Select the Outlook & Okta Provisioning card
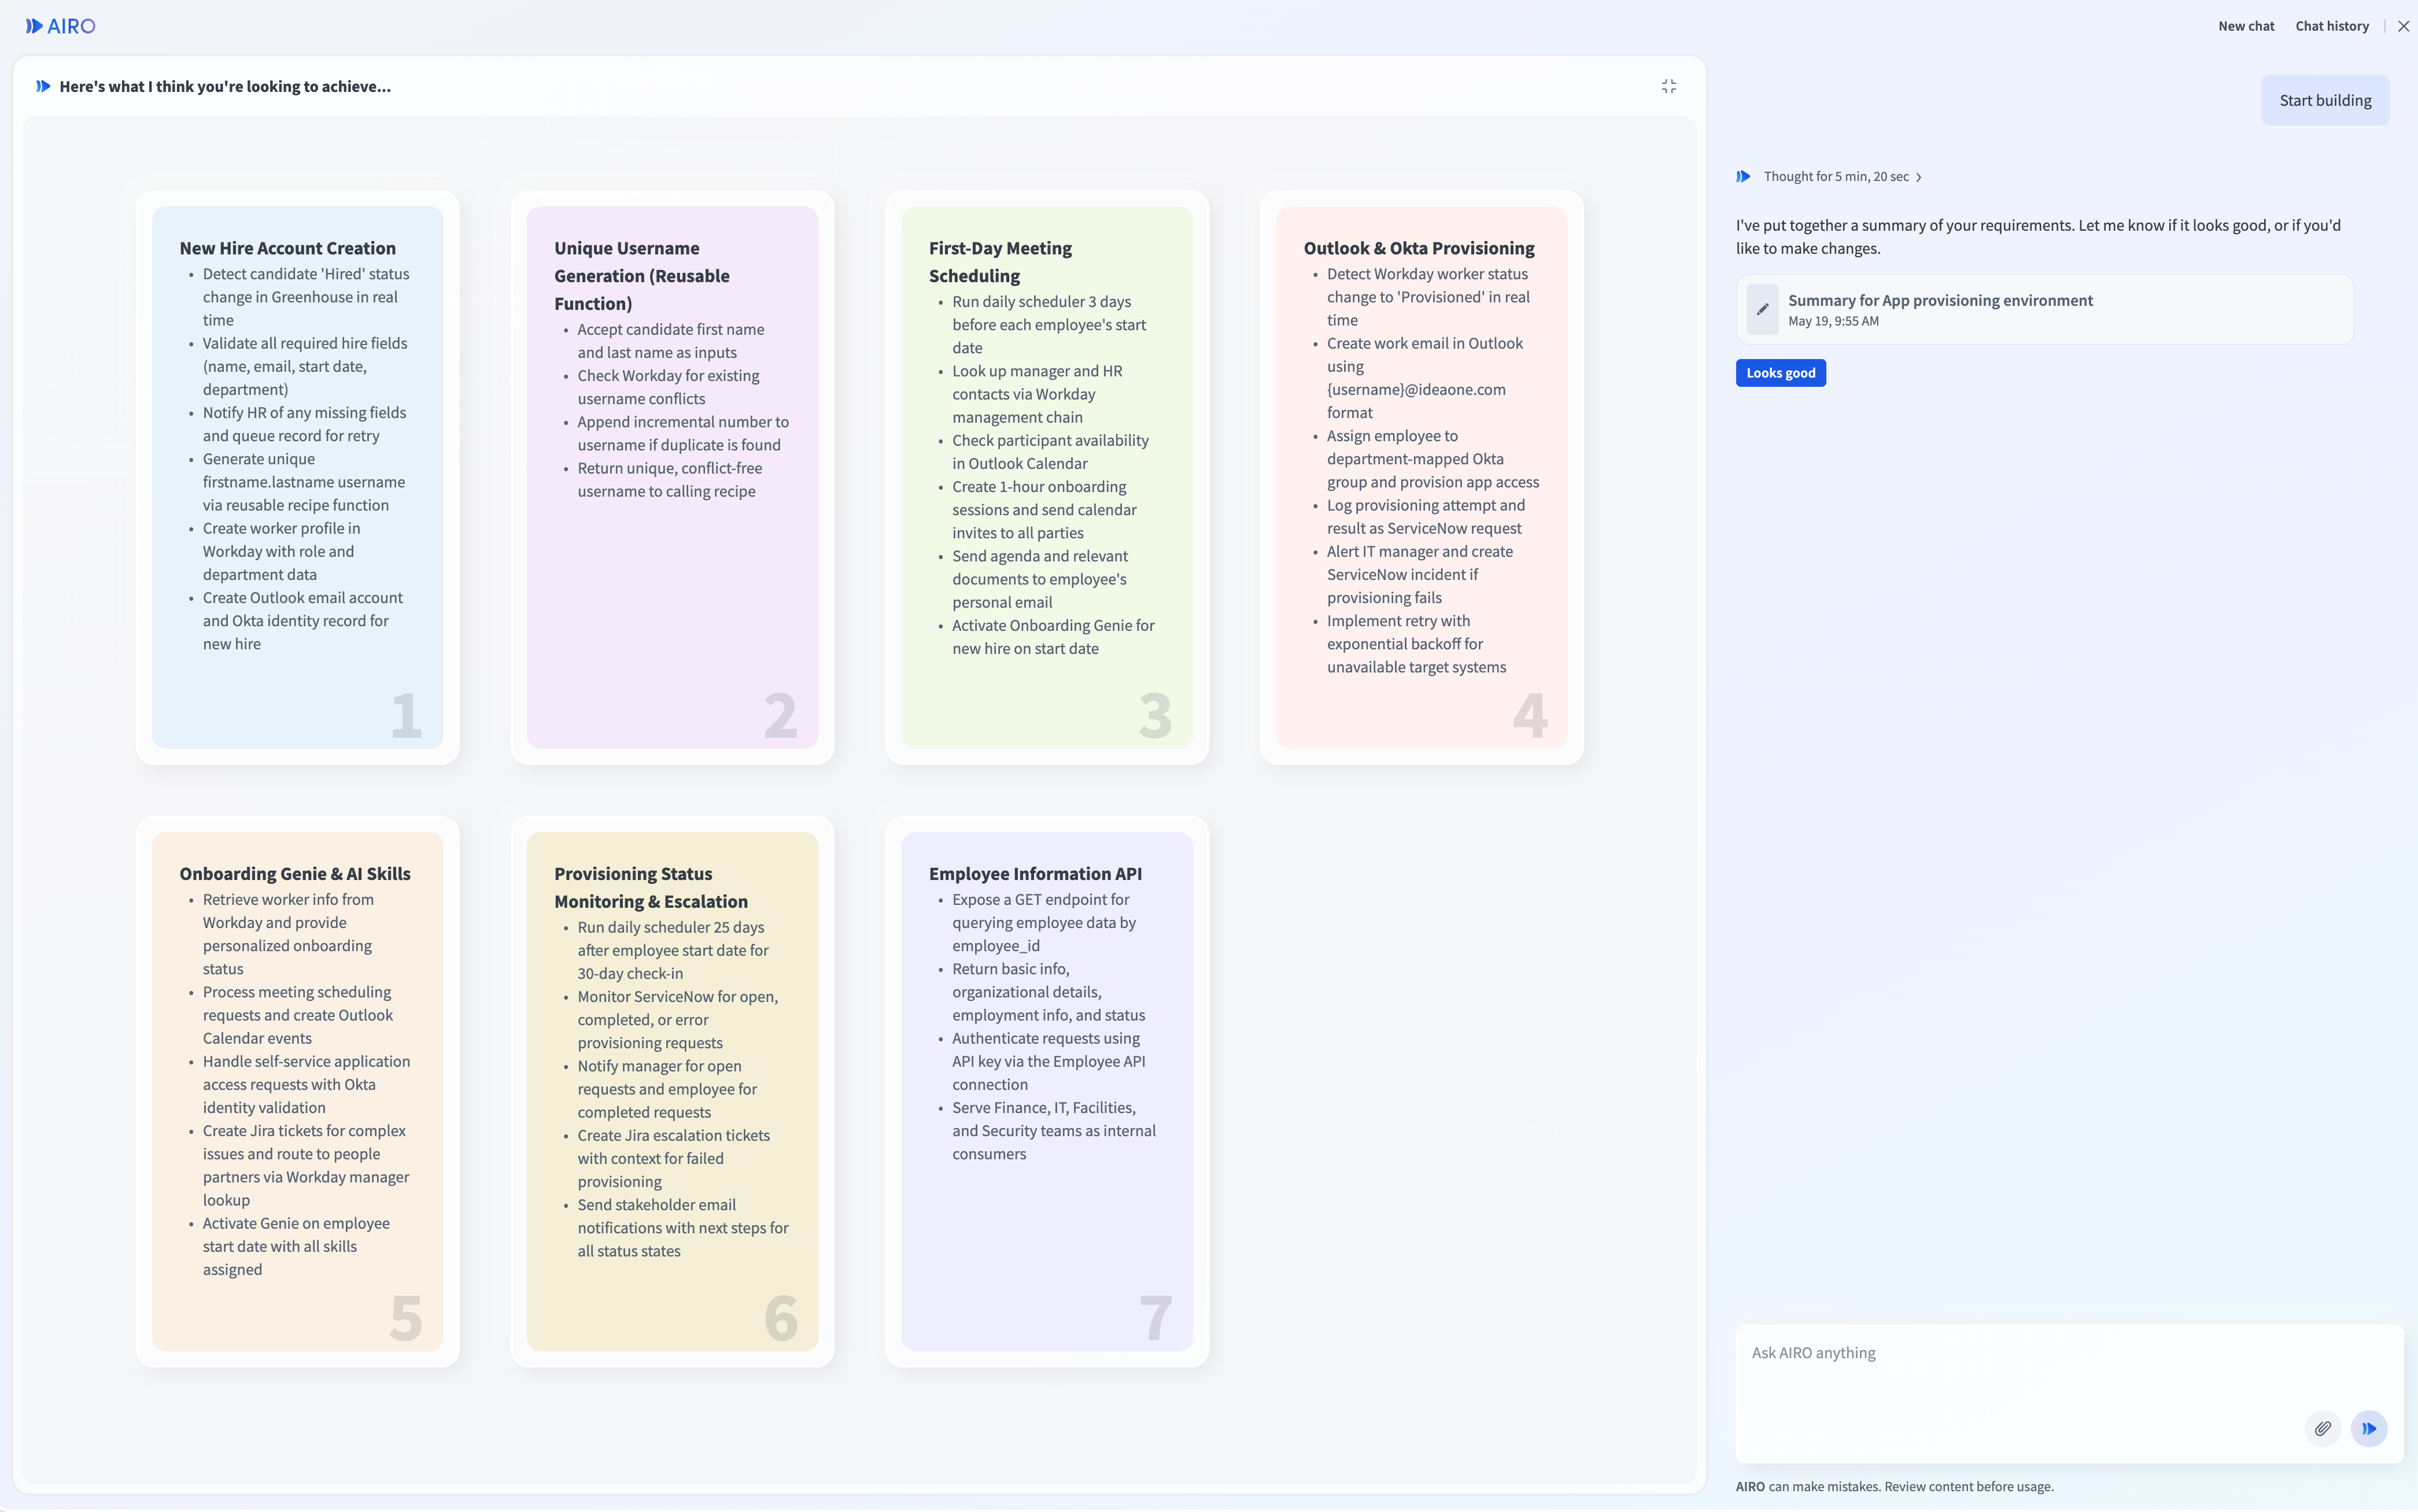The height and width of the screenshot is (1512, 2418). point(1421,477)
